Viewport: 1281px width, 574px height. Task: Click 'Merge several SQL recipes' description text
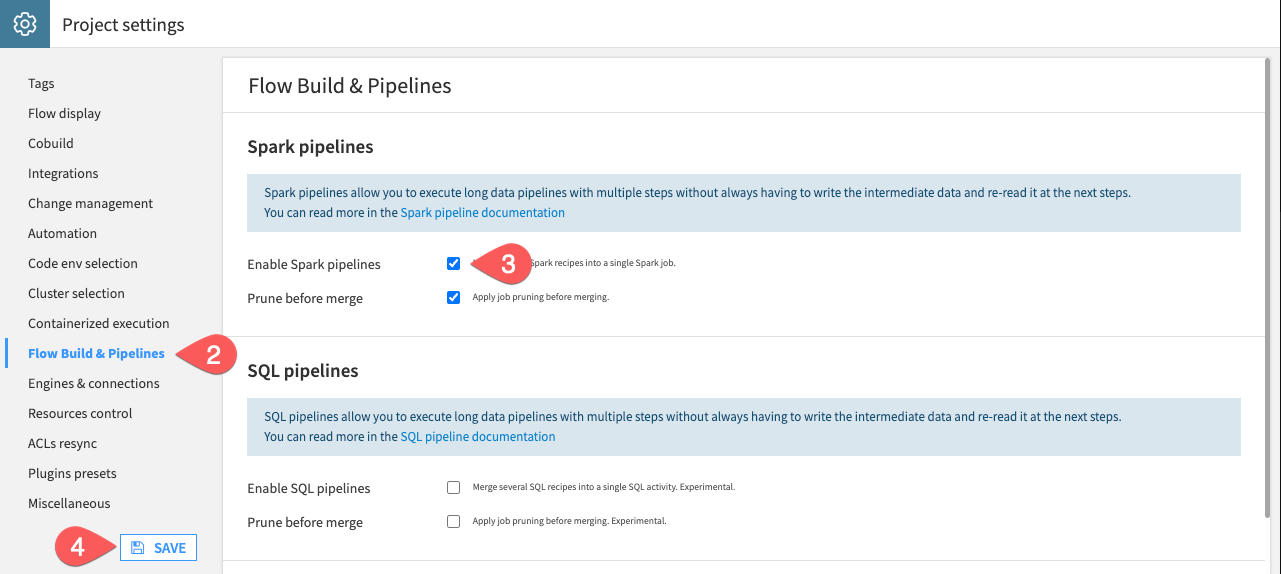point(604,487)
